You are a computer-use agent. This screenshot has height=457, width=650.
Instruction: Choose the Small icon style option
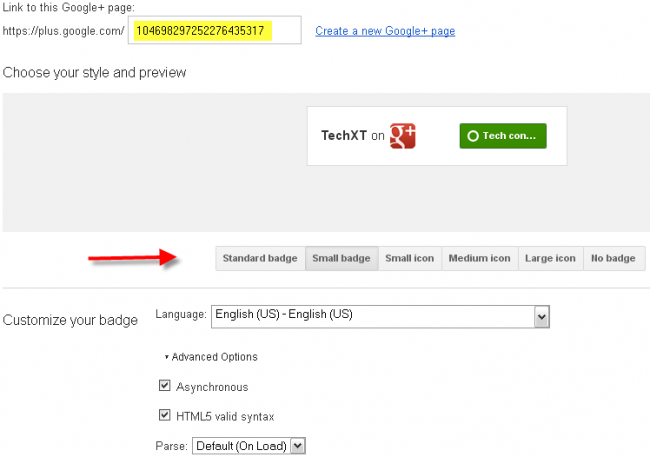(x=409, y=258)
